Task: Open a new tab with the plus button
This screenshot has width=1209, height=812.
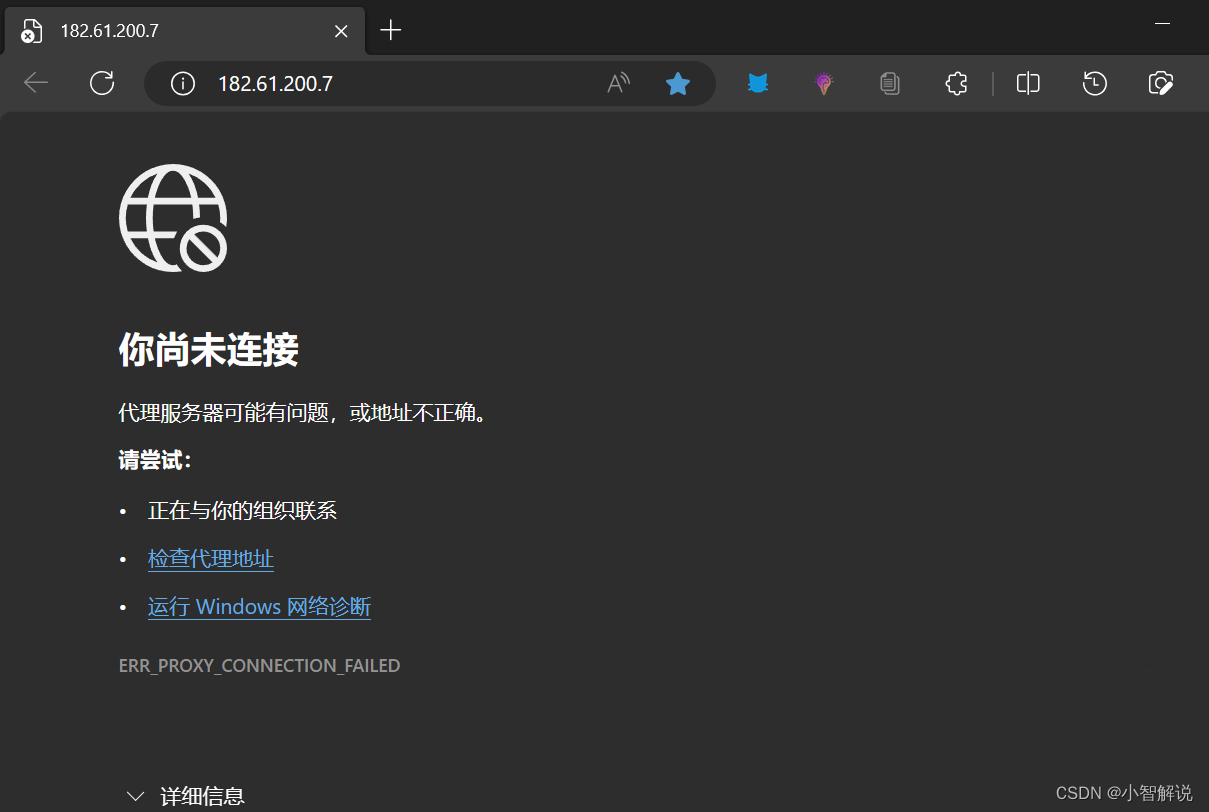Action: pos(391,31)
